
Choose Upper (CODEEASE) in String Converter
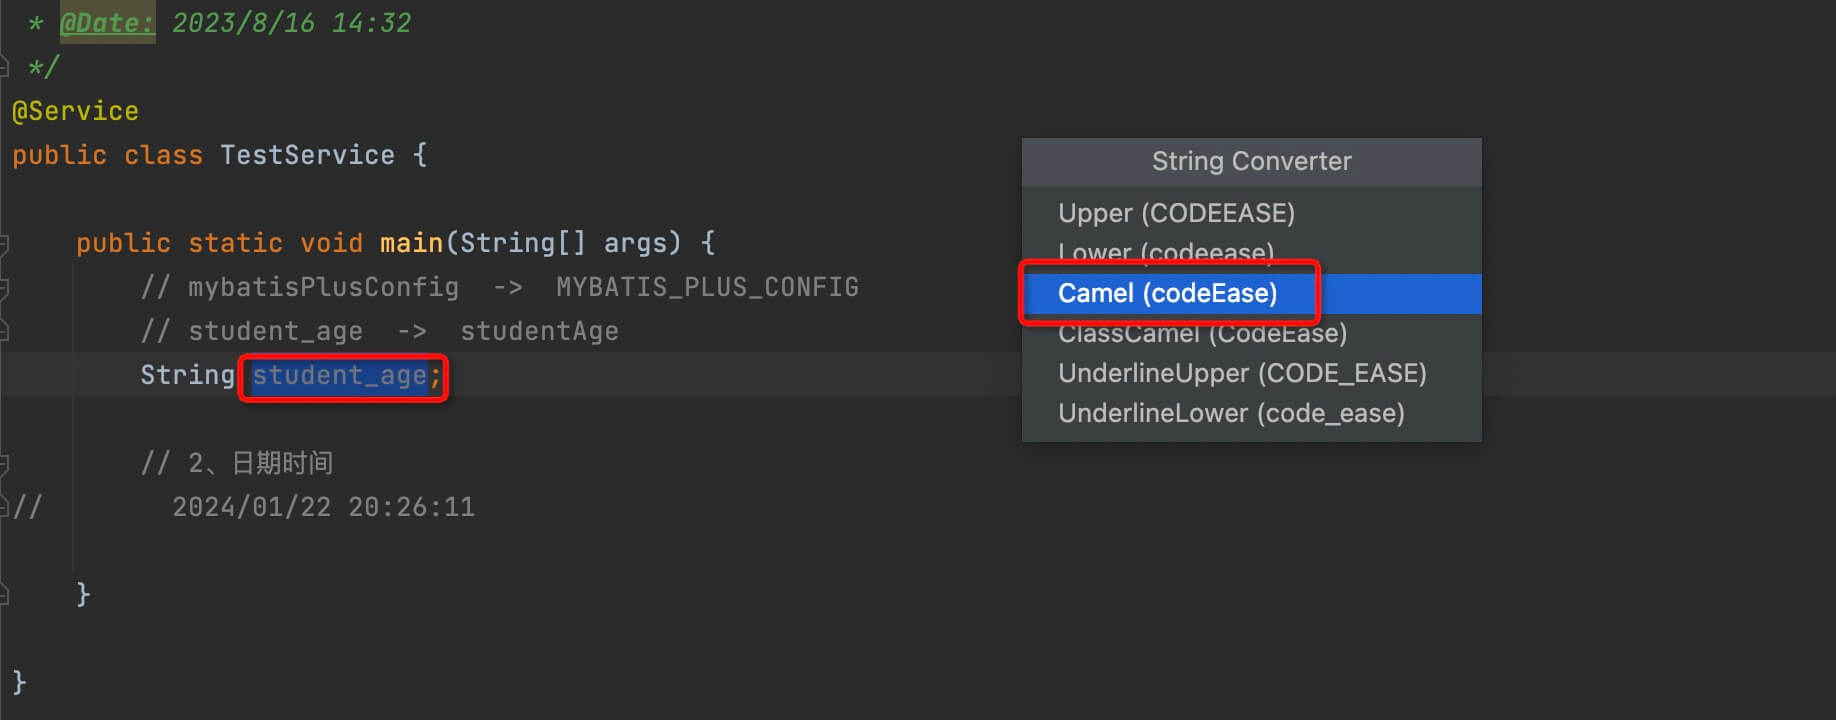coord(1177,212)
